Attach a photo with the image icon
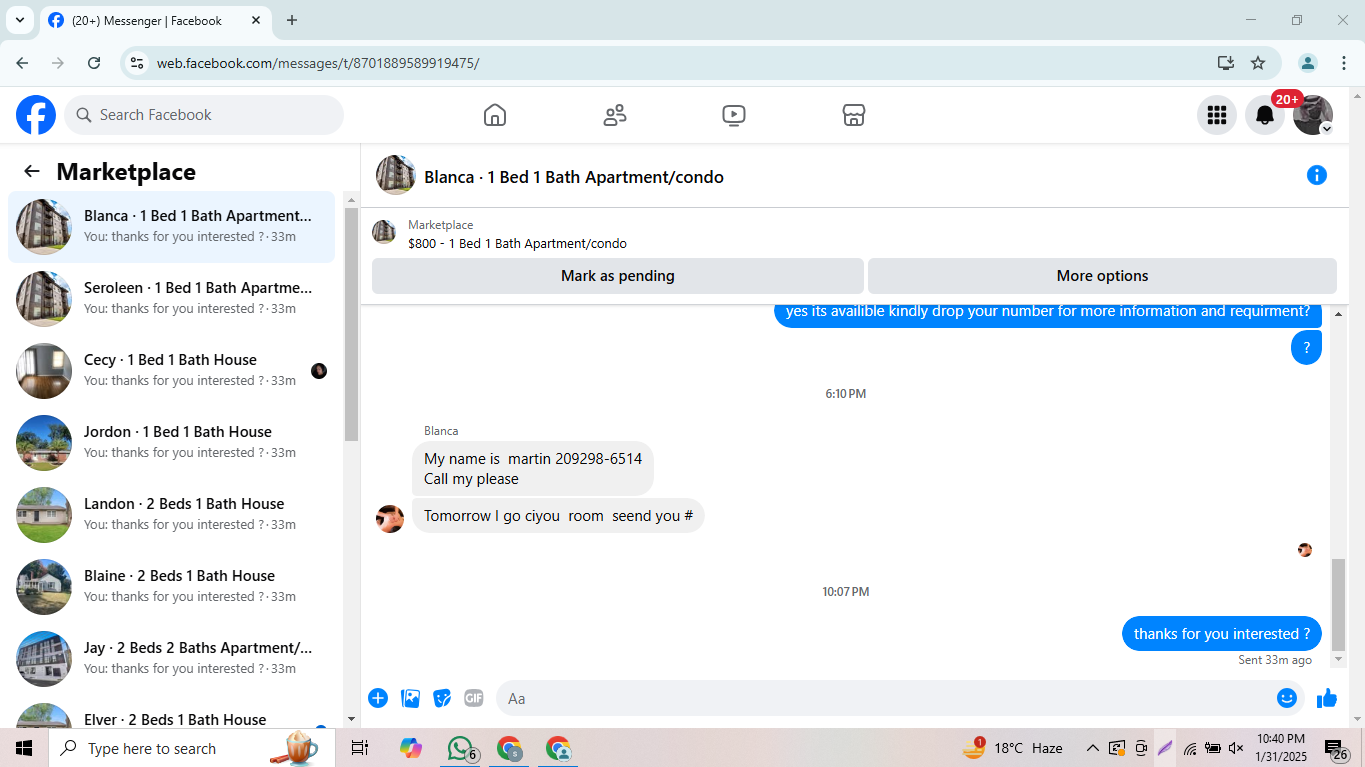 (x=410, y=698)
